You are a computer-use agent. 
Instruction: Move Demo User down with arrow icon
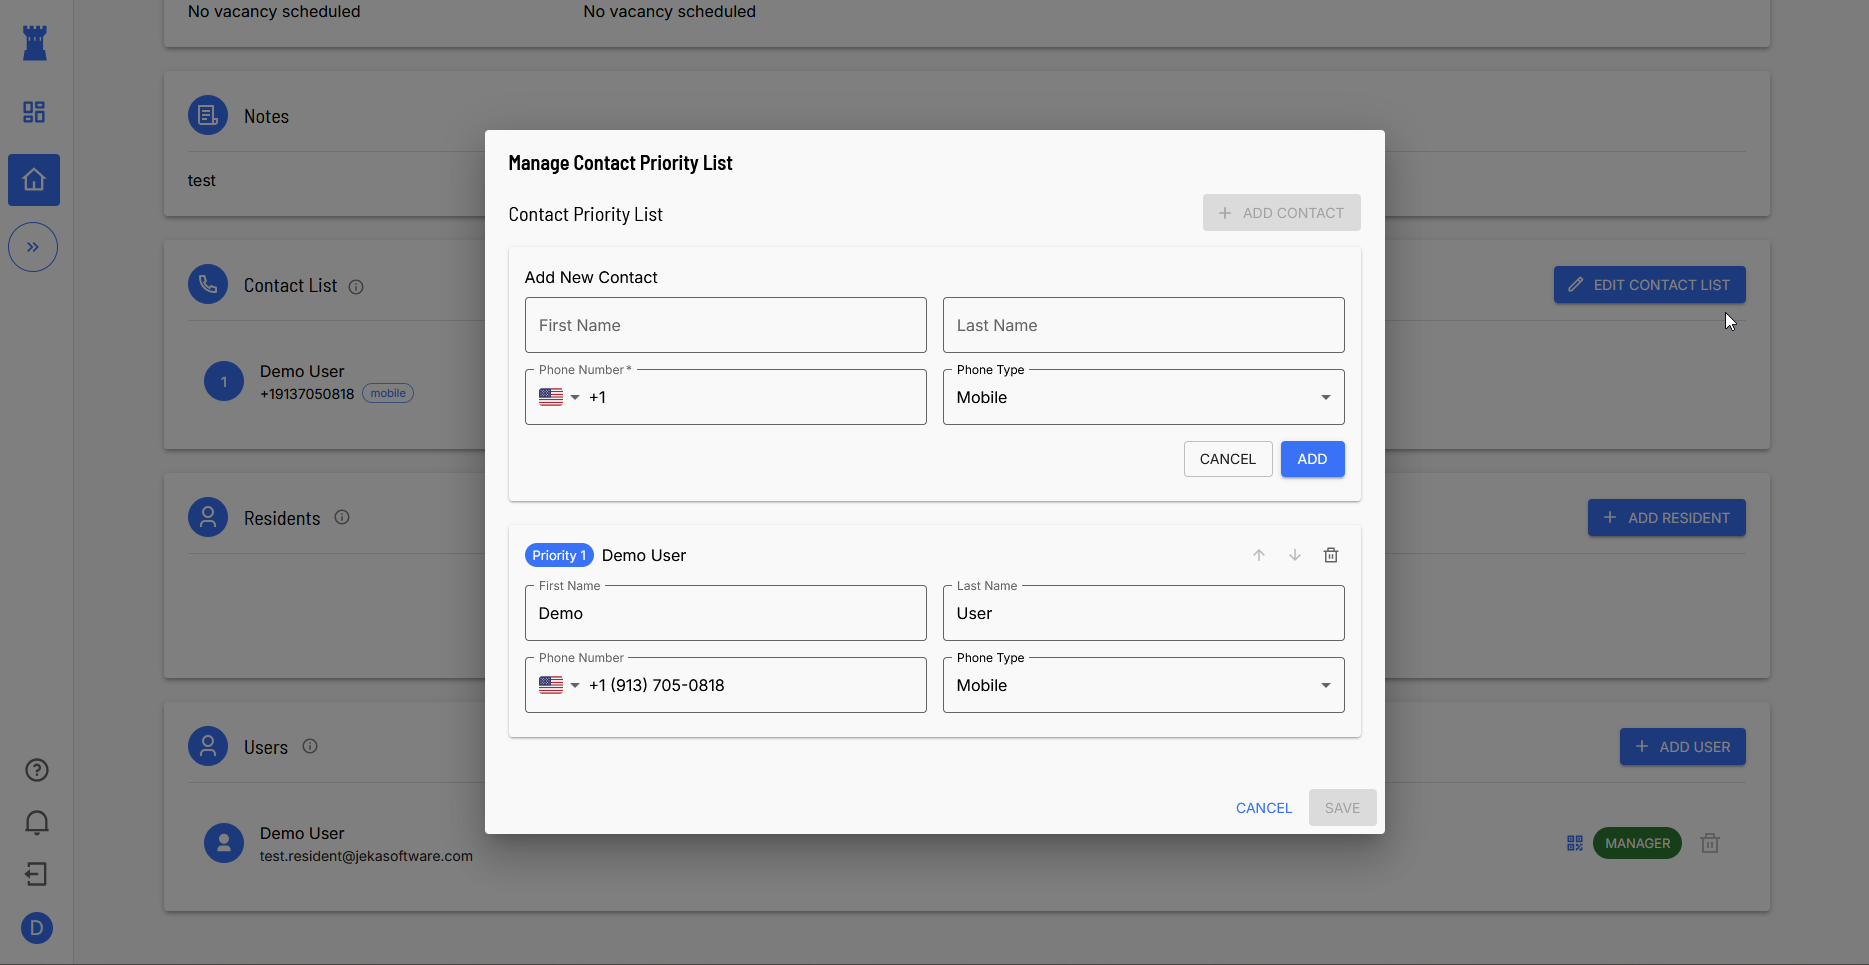click(x=1295, y=555)
